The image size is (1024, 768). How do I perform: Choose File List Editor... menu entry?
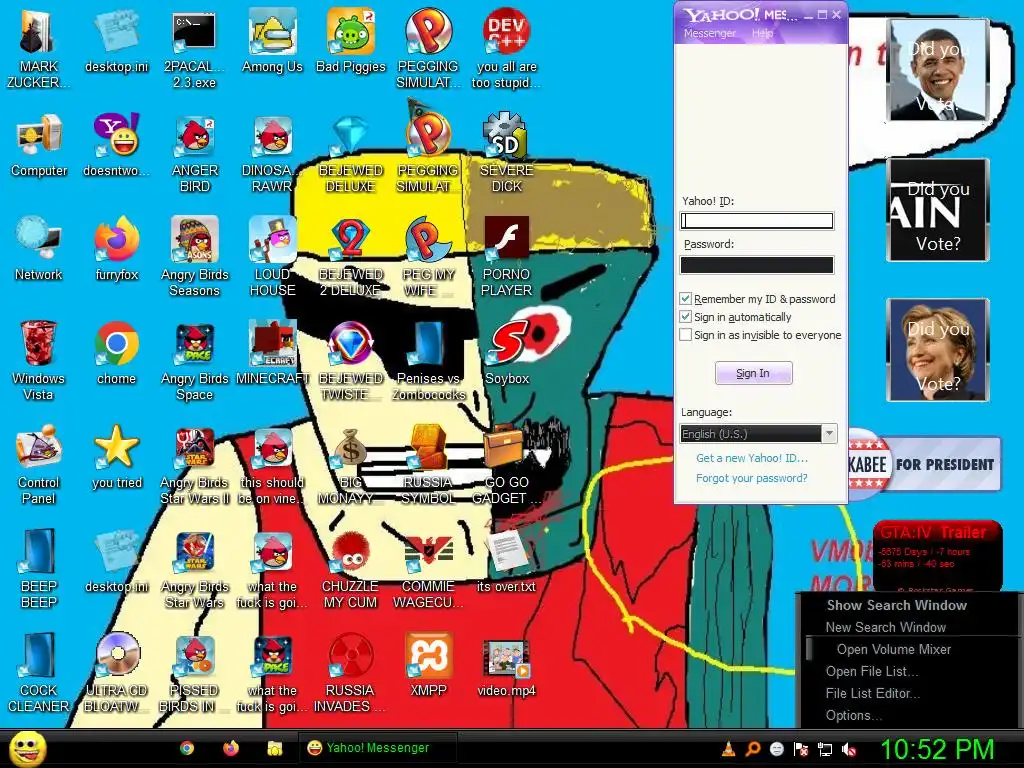tap(872, 694)
